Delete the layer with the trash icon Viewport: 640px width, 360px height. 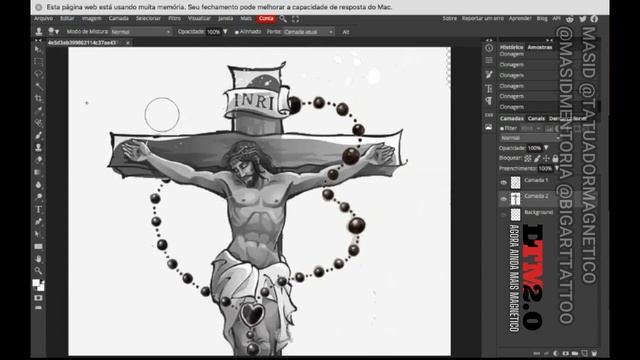click(x=594, y=353)
